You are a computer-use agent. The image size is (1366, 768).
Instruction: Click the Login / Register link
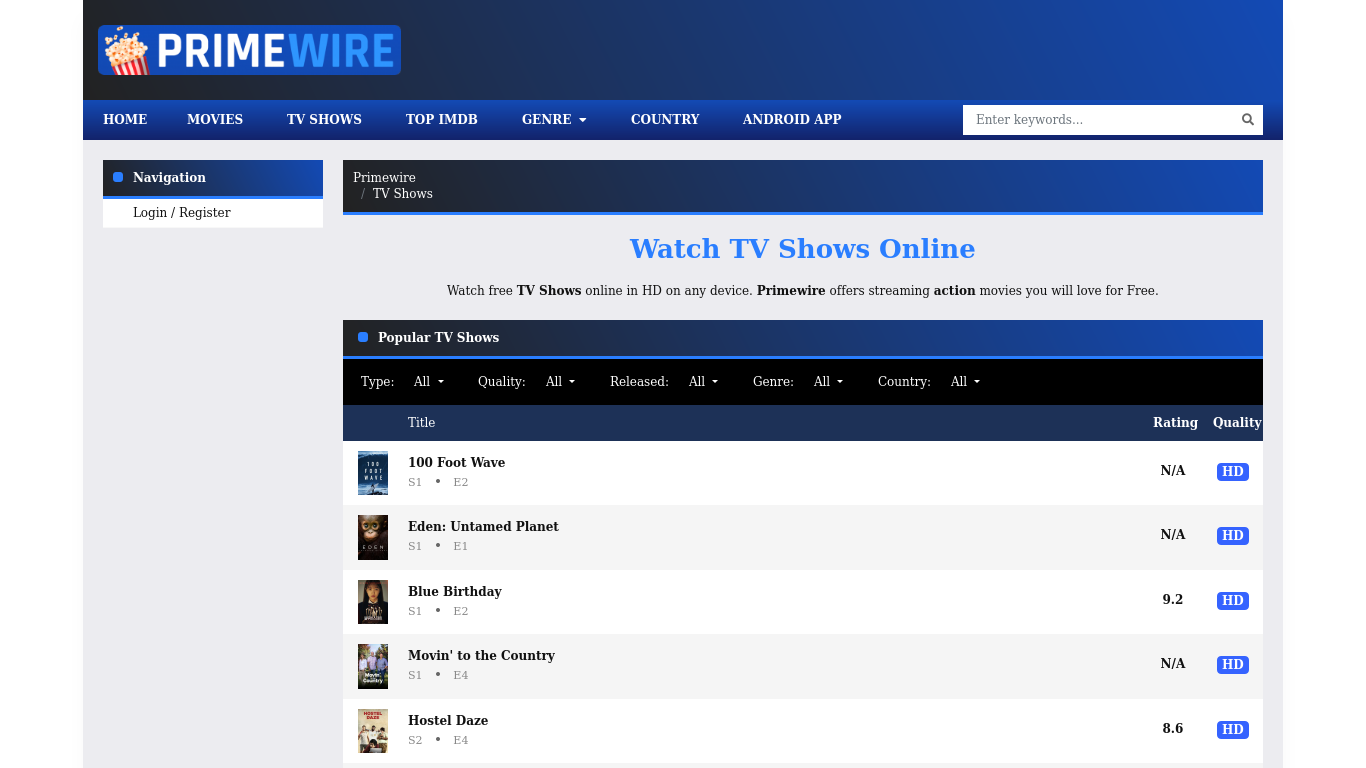[x=182, y=213]
